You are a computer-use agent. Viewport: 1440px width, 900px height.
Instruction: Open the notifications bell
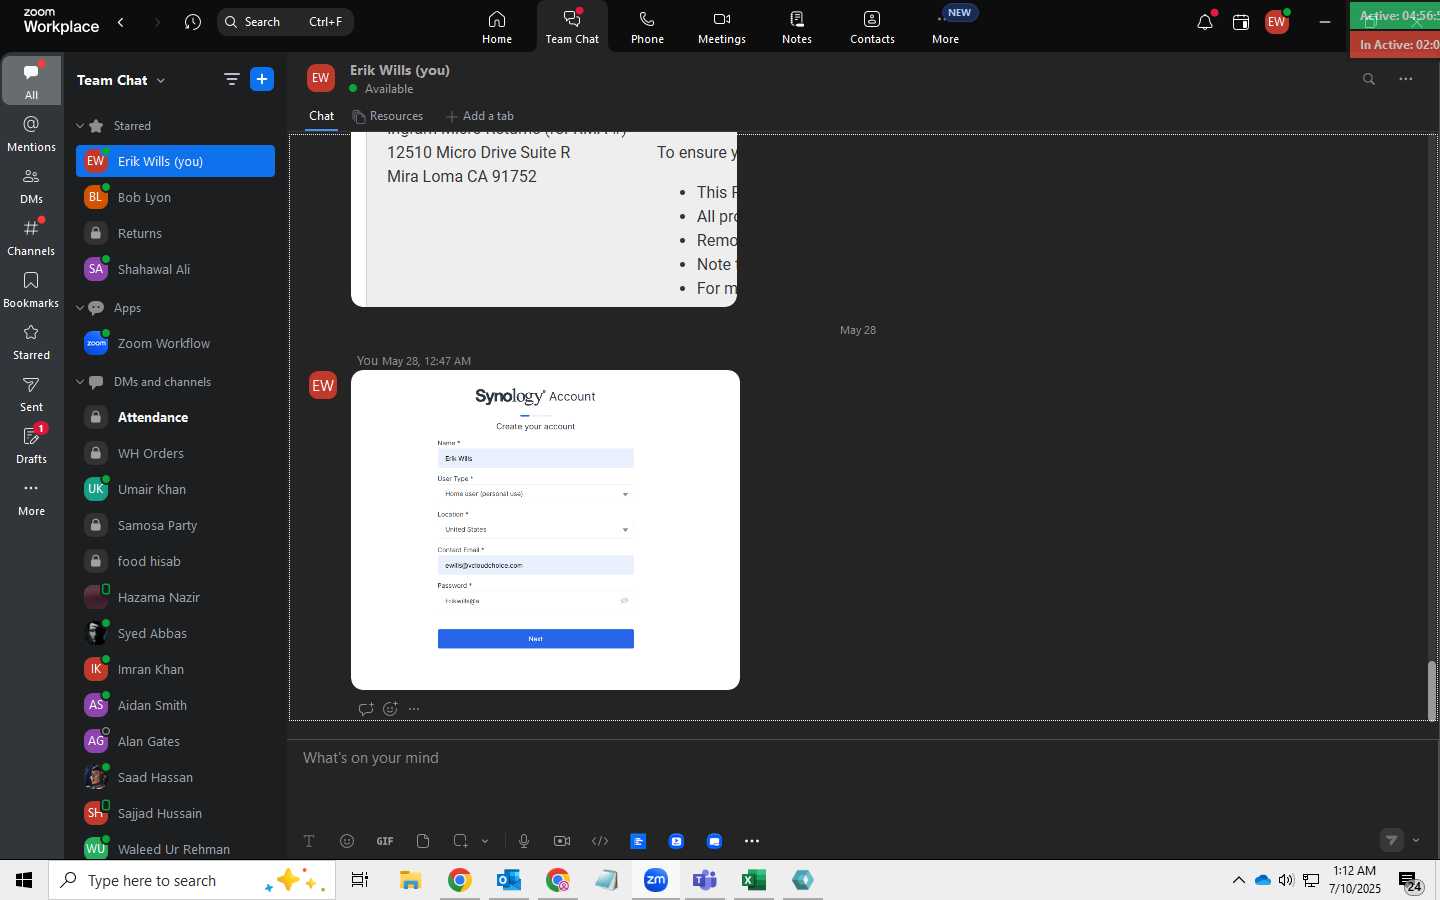pyautogui.click(x=1205, y=22)
